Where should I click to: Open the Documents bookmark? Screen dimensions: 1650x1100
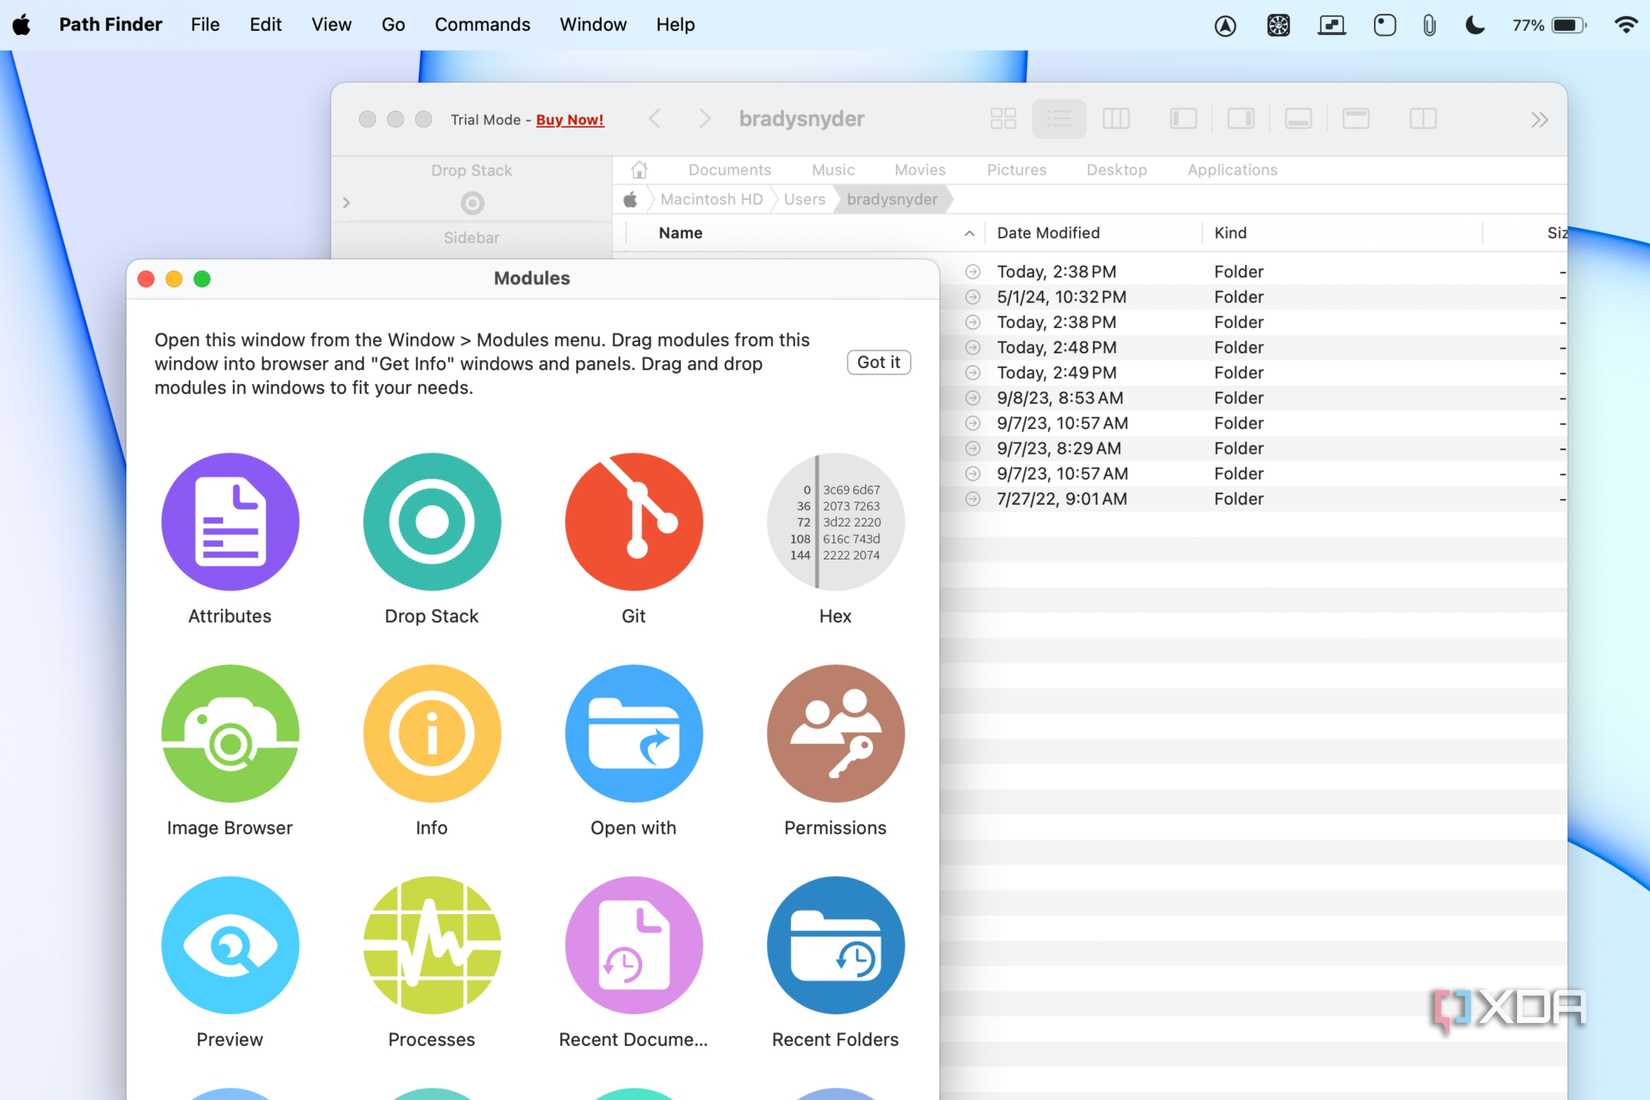point(730,170)
